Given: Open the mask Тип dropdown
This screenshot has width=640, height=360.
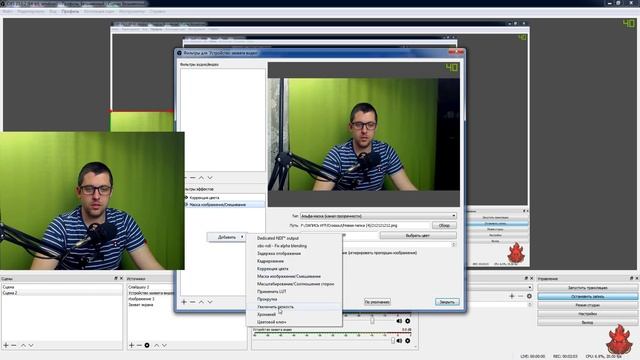Looking at the screenshot, I should 378,216.
